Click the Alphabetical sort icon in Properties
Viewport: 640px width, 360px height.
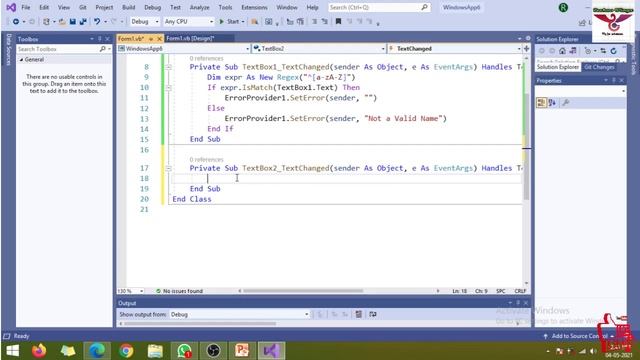coord(552,103)
